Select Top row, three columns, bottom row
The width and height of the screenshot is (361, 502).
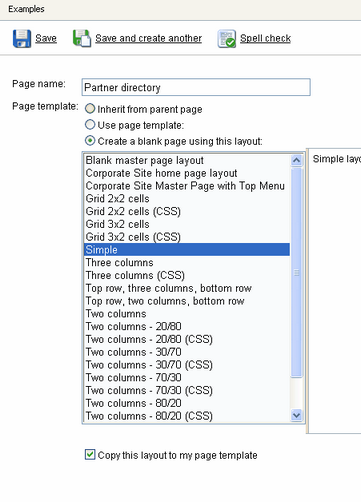coord(187,288)
